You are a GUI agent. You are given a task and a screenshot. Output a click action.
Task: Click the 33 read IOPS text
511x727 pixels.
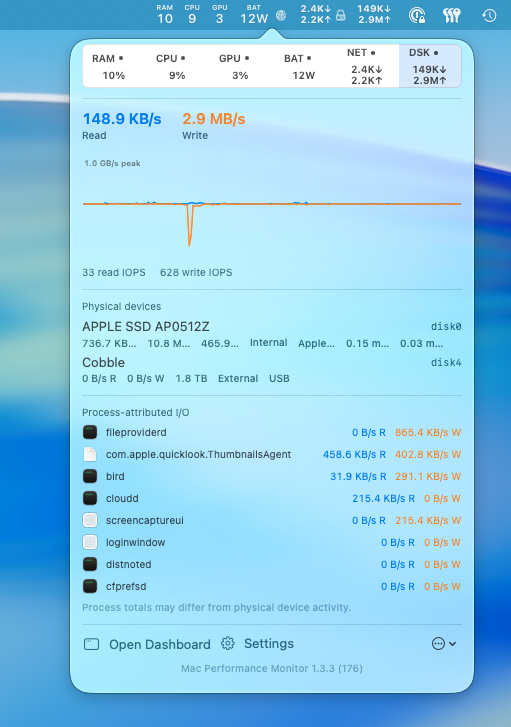click(114, 273)
